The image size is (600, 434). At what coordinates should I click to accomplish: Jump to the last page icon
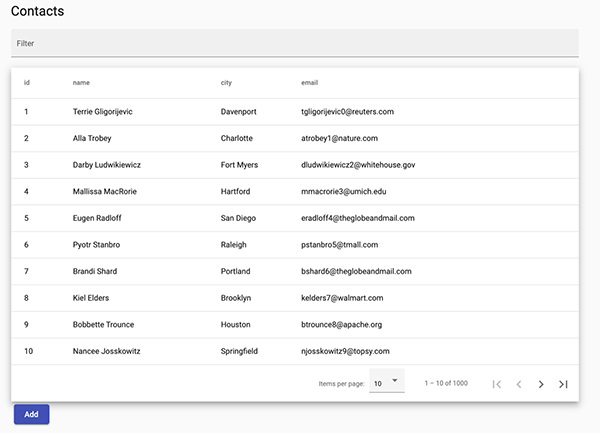(563, 384)
